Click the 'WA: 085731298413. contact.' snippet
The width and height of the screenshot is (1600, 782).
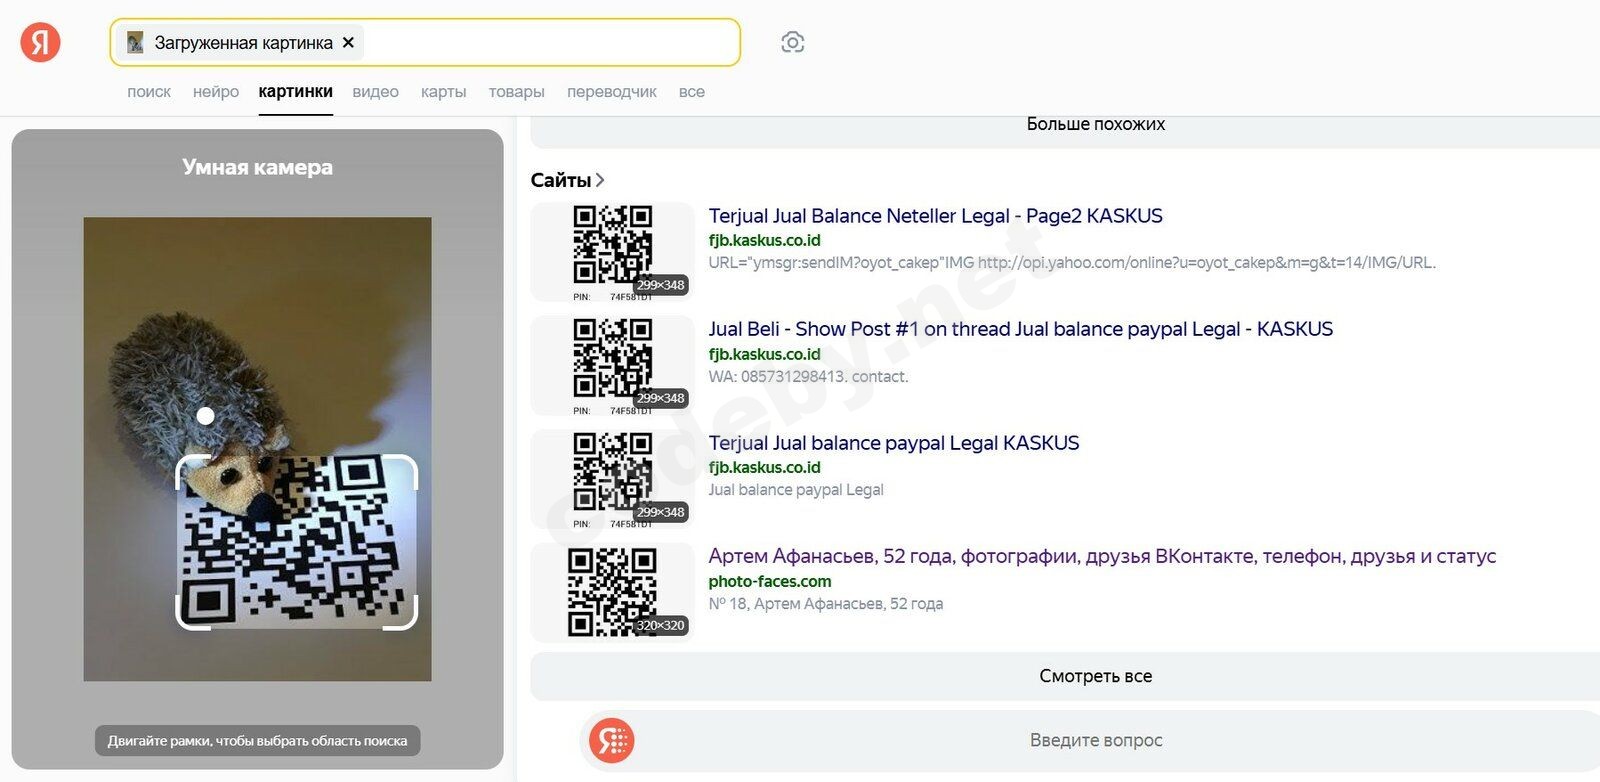[x=809, y=377]
